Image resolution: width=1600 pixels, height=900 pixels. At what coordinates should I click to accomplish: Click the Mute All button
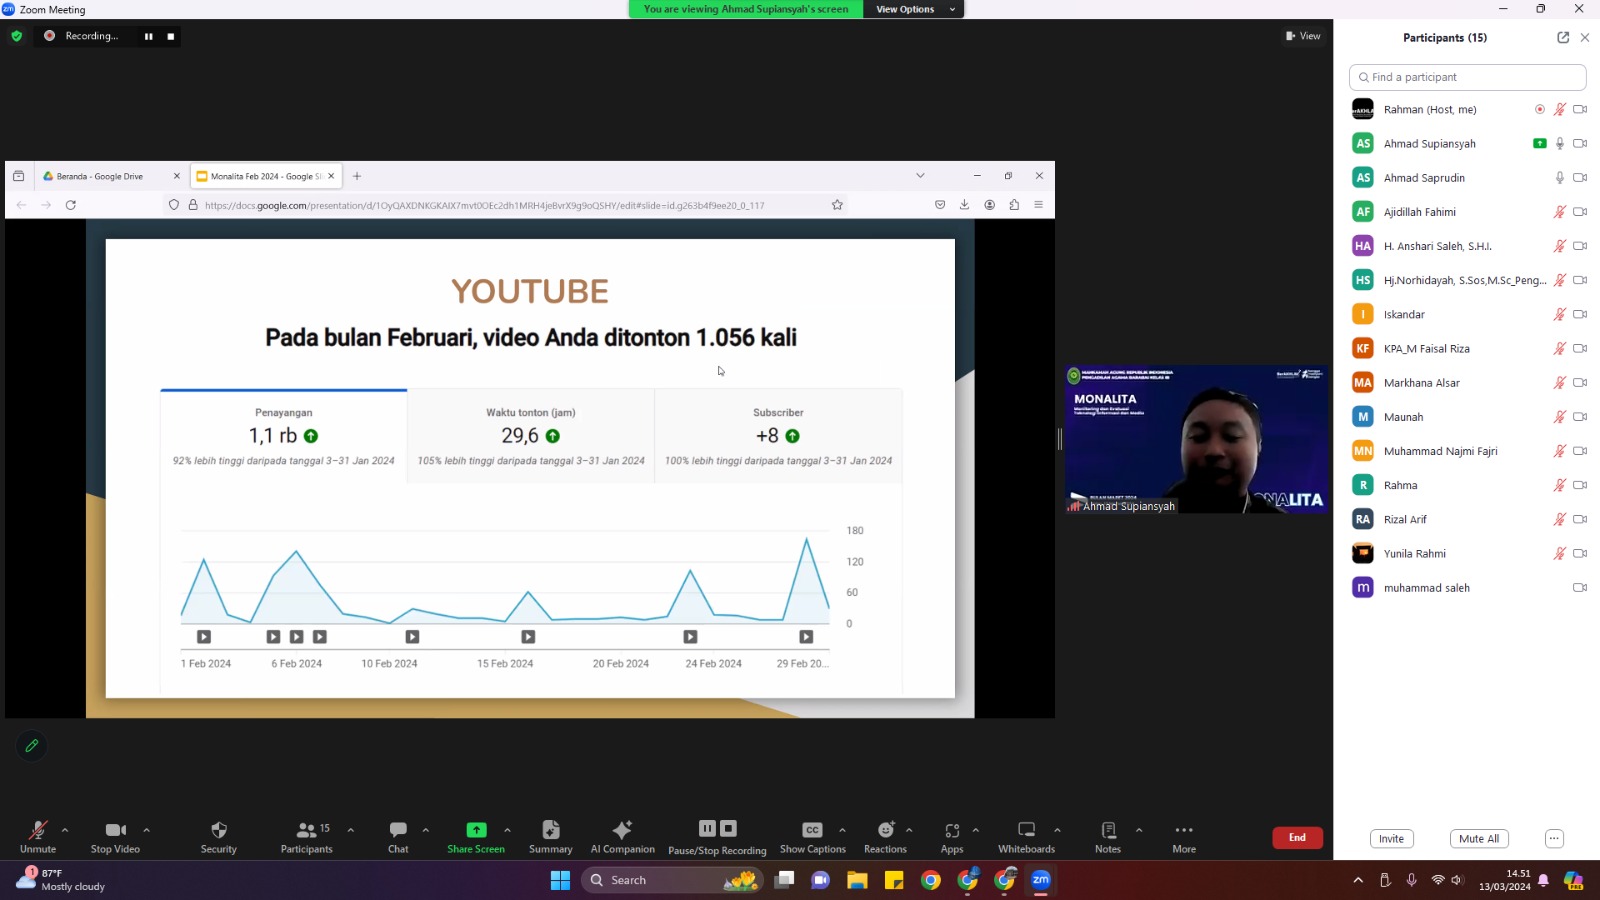click(1478, 839)
